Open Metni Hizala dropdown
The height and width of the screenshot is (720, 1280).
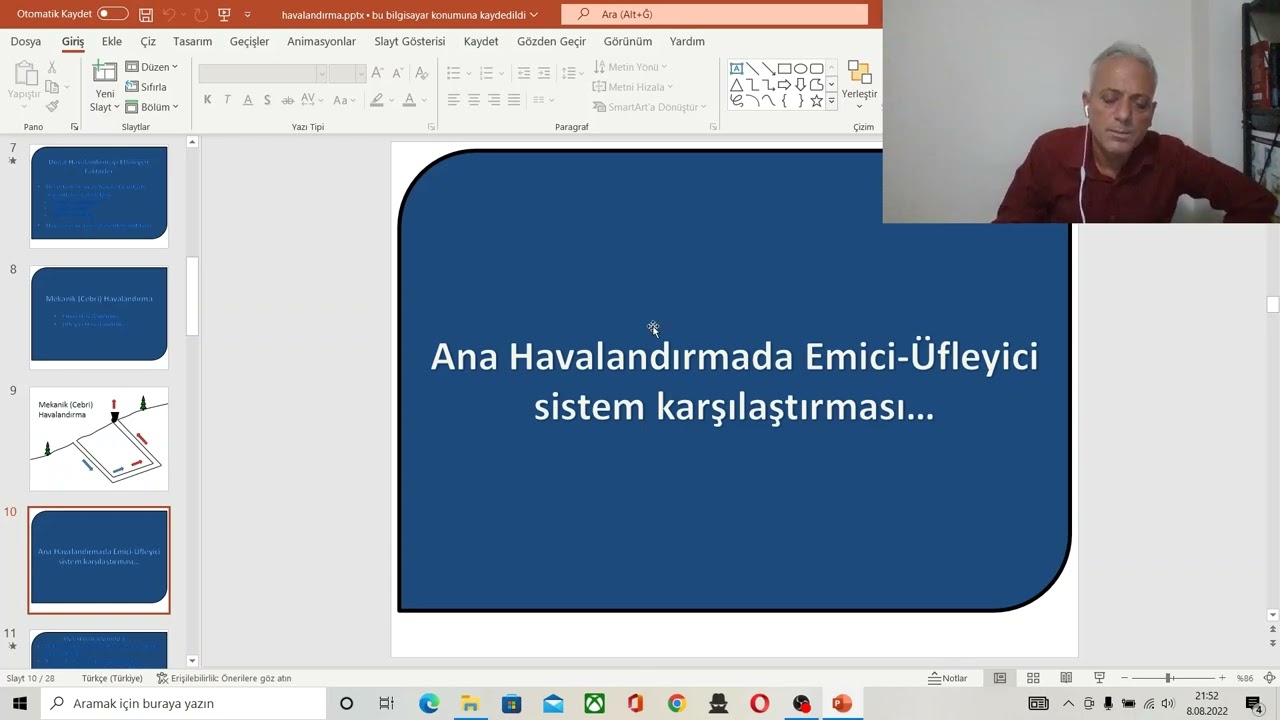[x=633, y=87]
